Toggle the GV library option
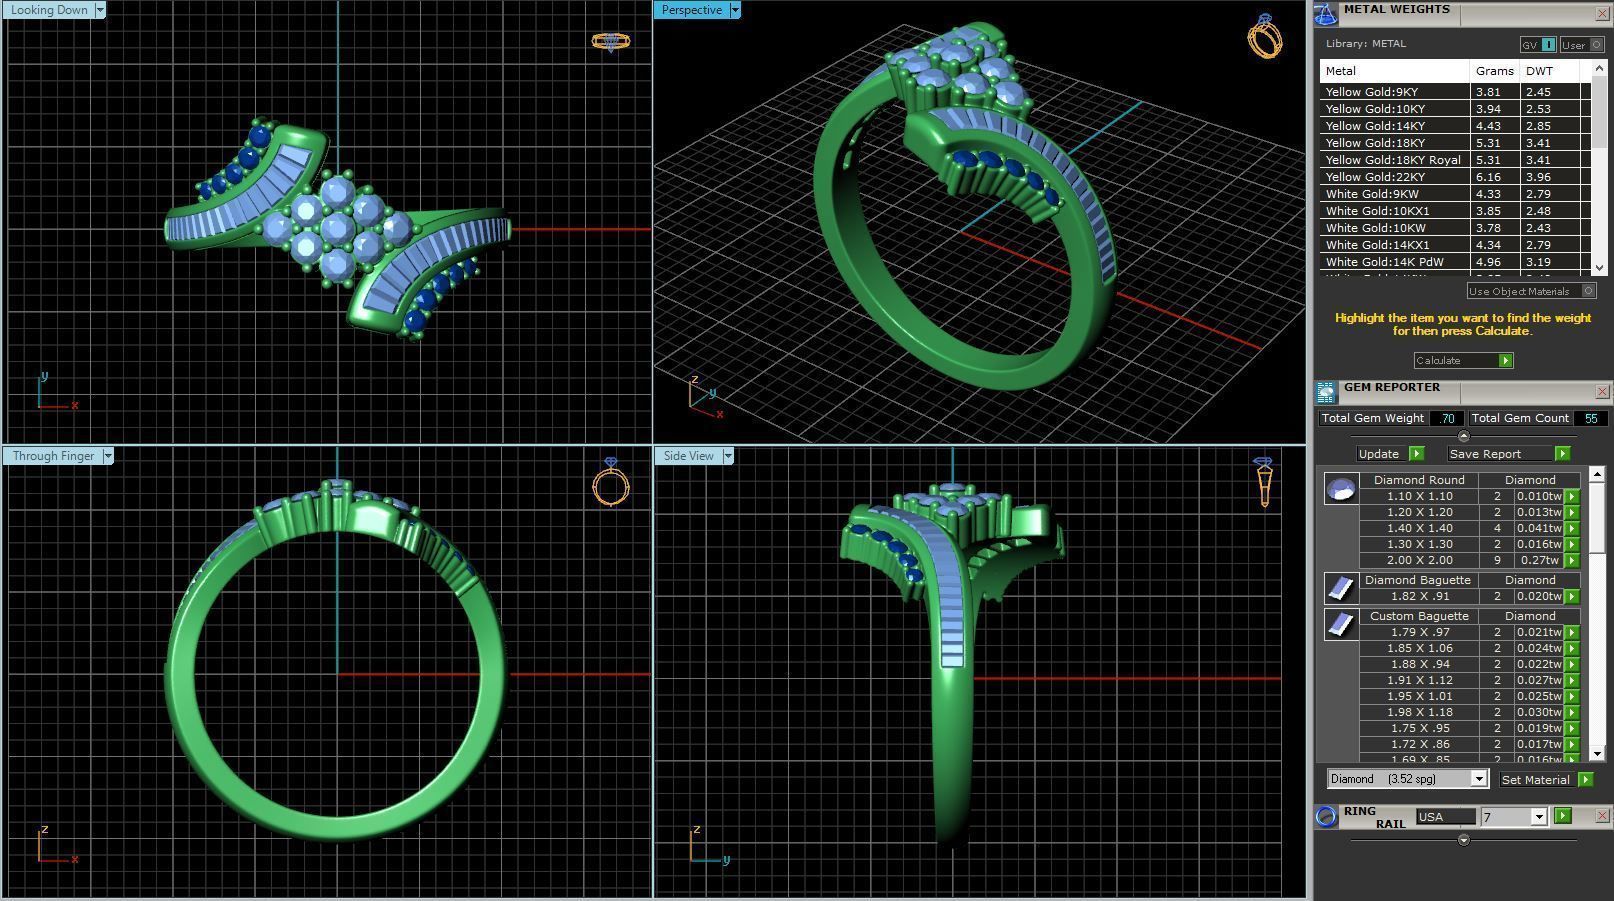The image size is (1614, 901). 1538,45
